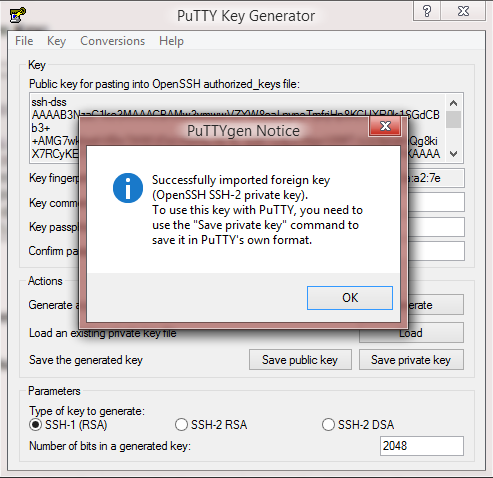This screenshot has height=478, width=493.
Task: Select the SSH-1 (RSA) key type
Action: (35, 425)
